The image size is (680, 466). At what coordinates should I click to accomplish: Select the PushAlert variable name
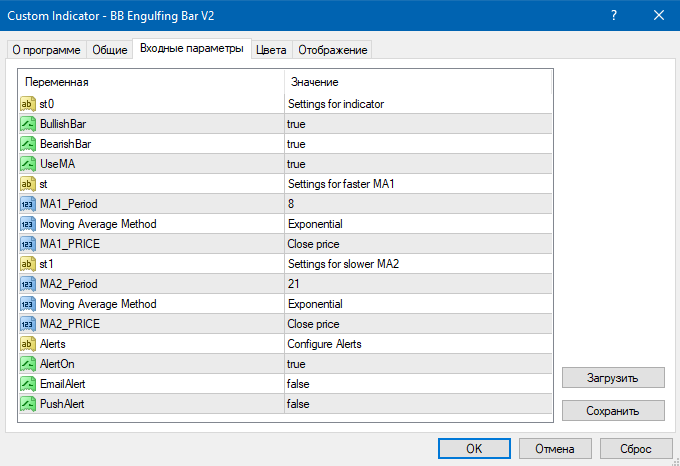(x=62, y=404)
